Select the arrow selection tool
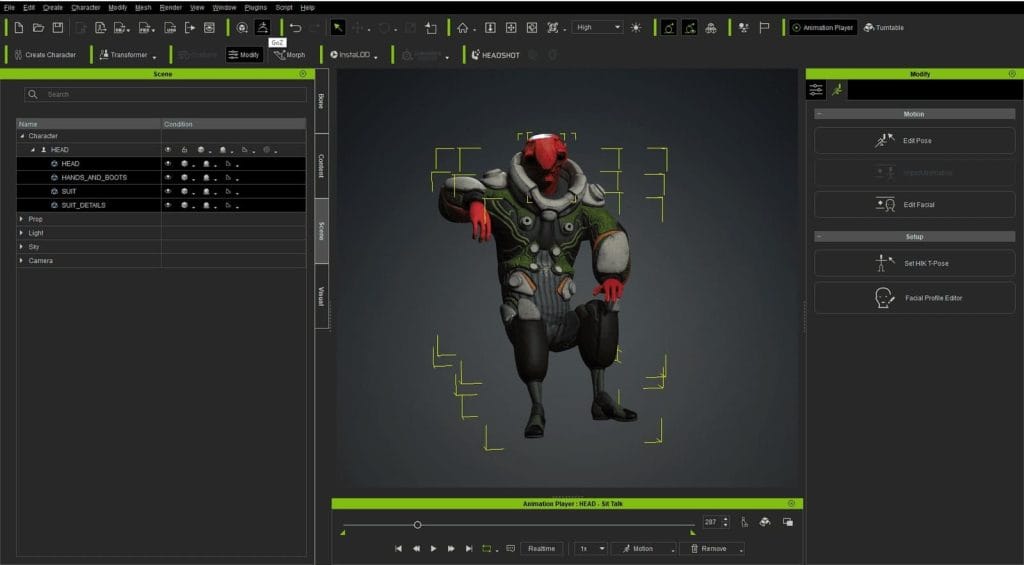Viewport: 1024px width, 565px height. pyautogui.click(x=338, y=28)
